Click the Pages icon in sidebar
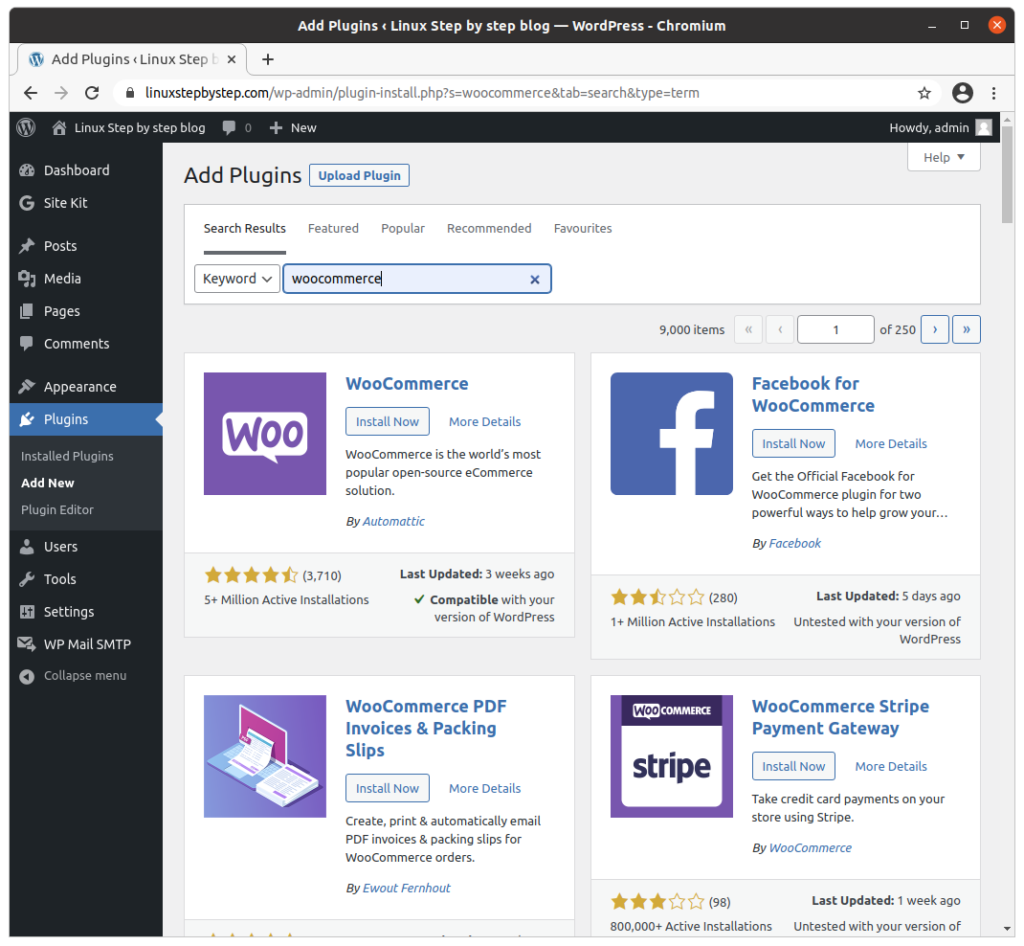The width and height of the screenshot is (1024, 946). pos(27,311)
